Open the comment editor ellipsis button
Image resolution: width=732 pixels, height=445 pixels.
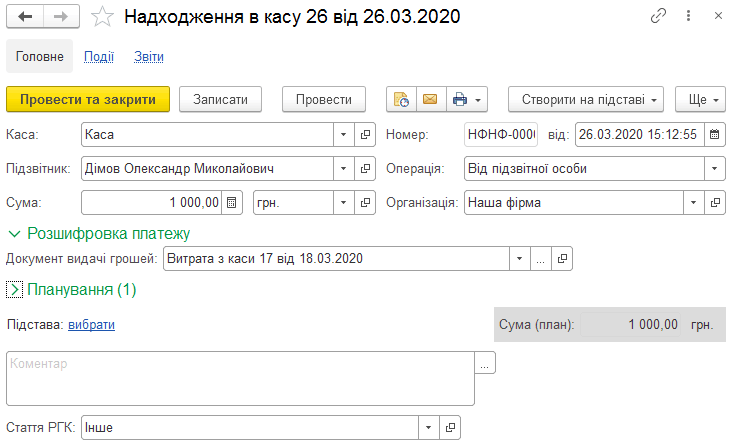tap(485, 363)
